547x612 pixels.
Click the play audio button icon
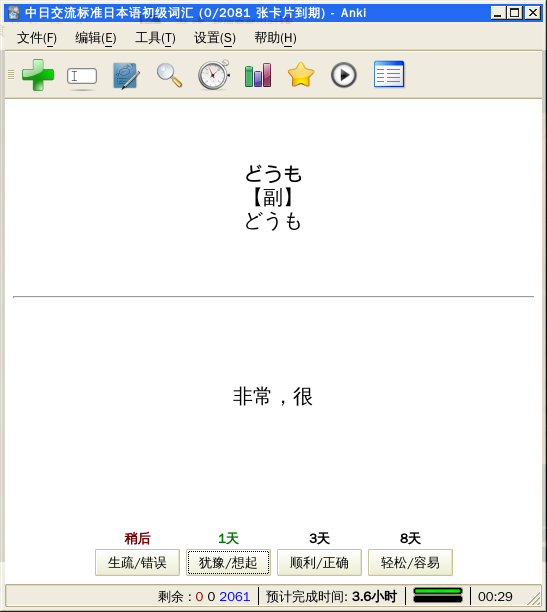[x=344, y=75]
